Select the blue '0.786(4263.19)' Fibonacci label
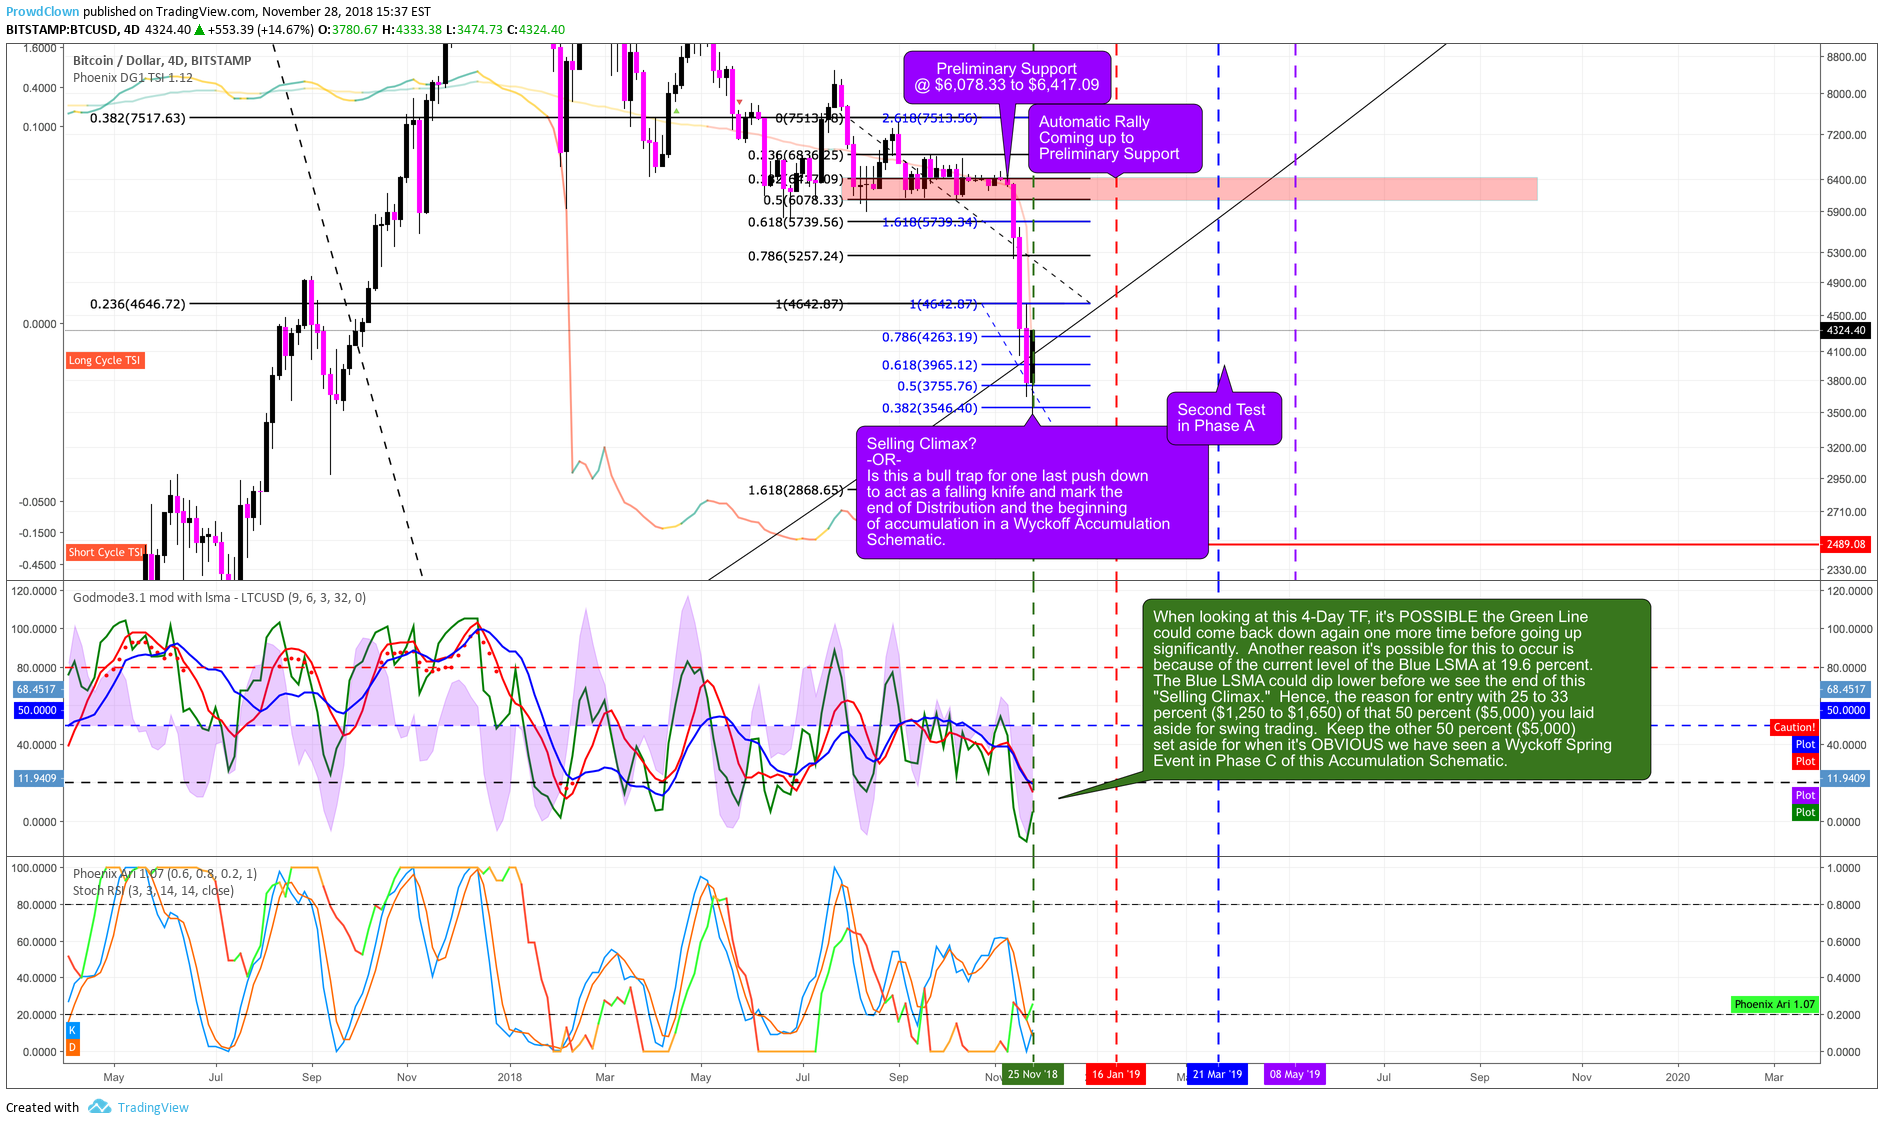Viewport: 1884px width, 1125px height. pyautogui.click(x=930, y=337)
